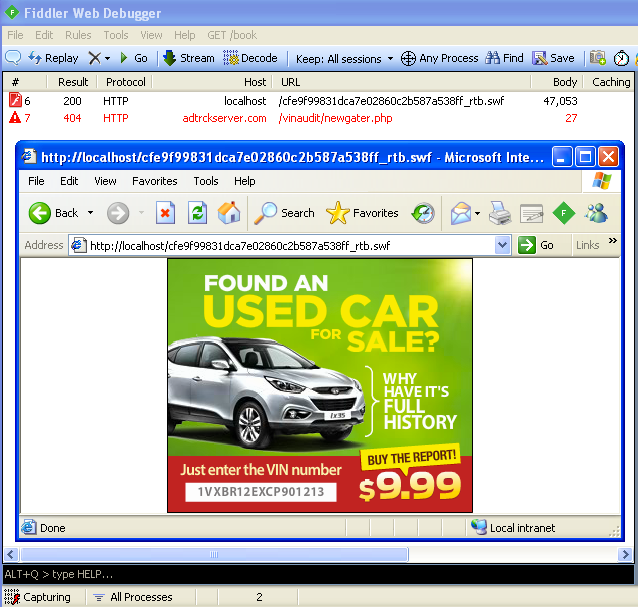Viewport: 638px width, 607px height.
Task: Open Find sessions binoculars tool
Action: [x=504, y=58]
